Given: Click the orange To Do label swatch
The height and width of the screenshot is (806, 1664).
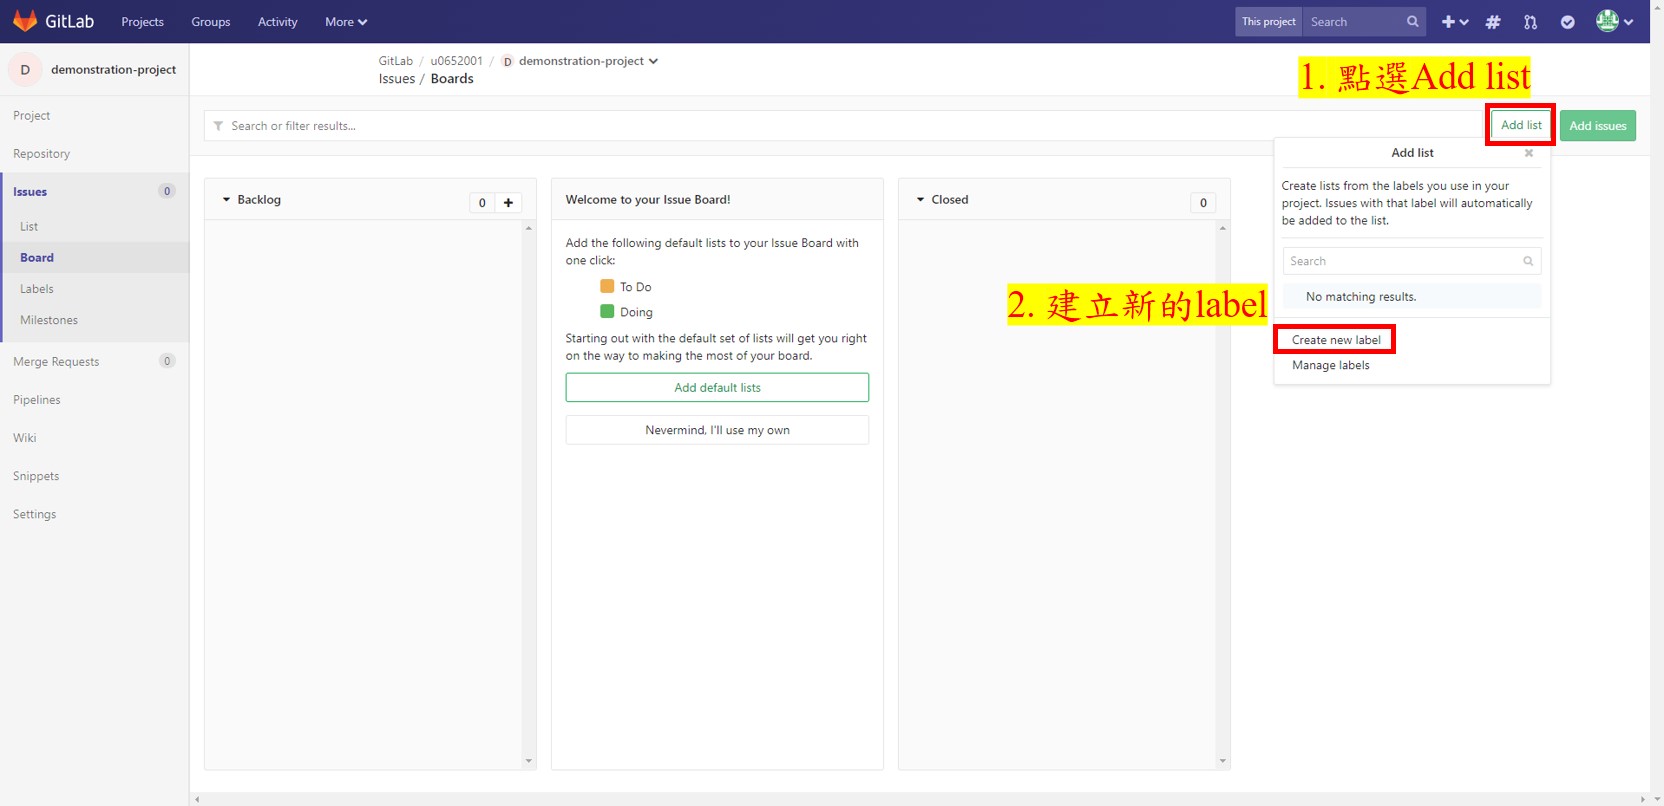Looking at the screenshot, I should point(607,286).
